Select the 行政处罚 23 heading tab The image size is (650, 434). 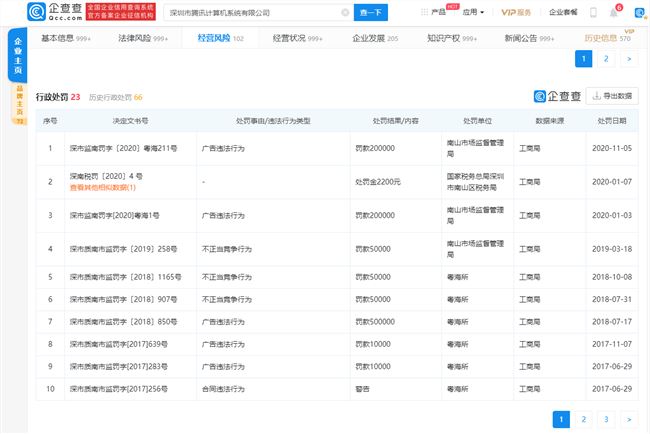[x=58, y=97]
